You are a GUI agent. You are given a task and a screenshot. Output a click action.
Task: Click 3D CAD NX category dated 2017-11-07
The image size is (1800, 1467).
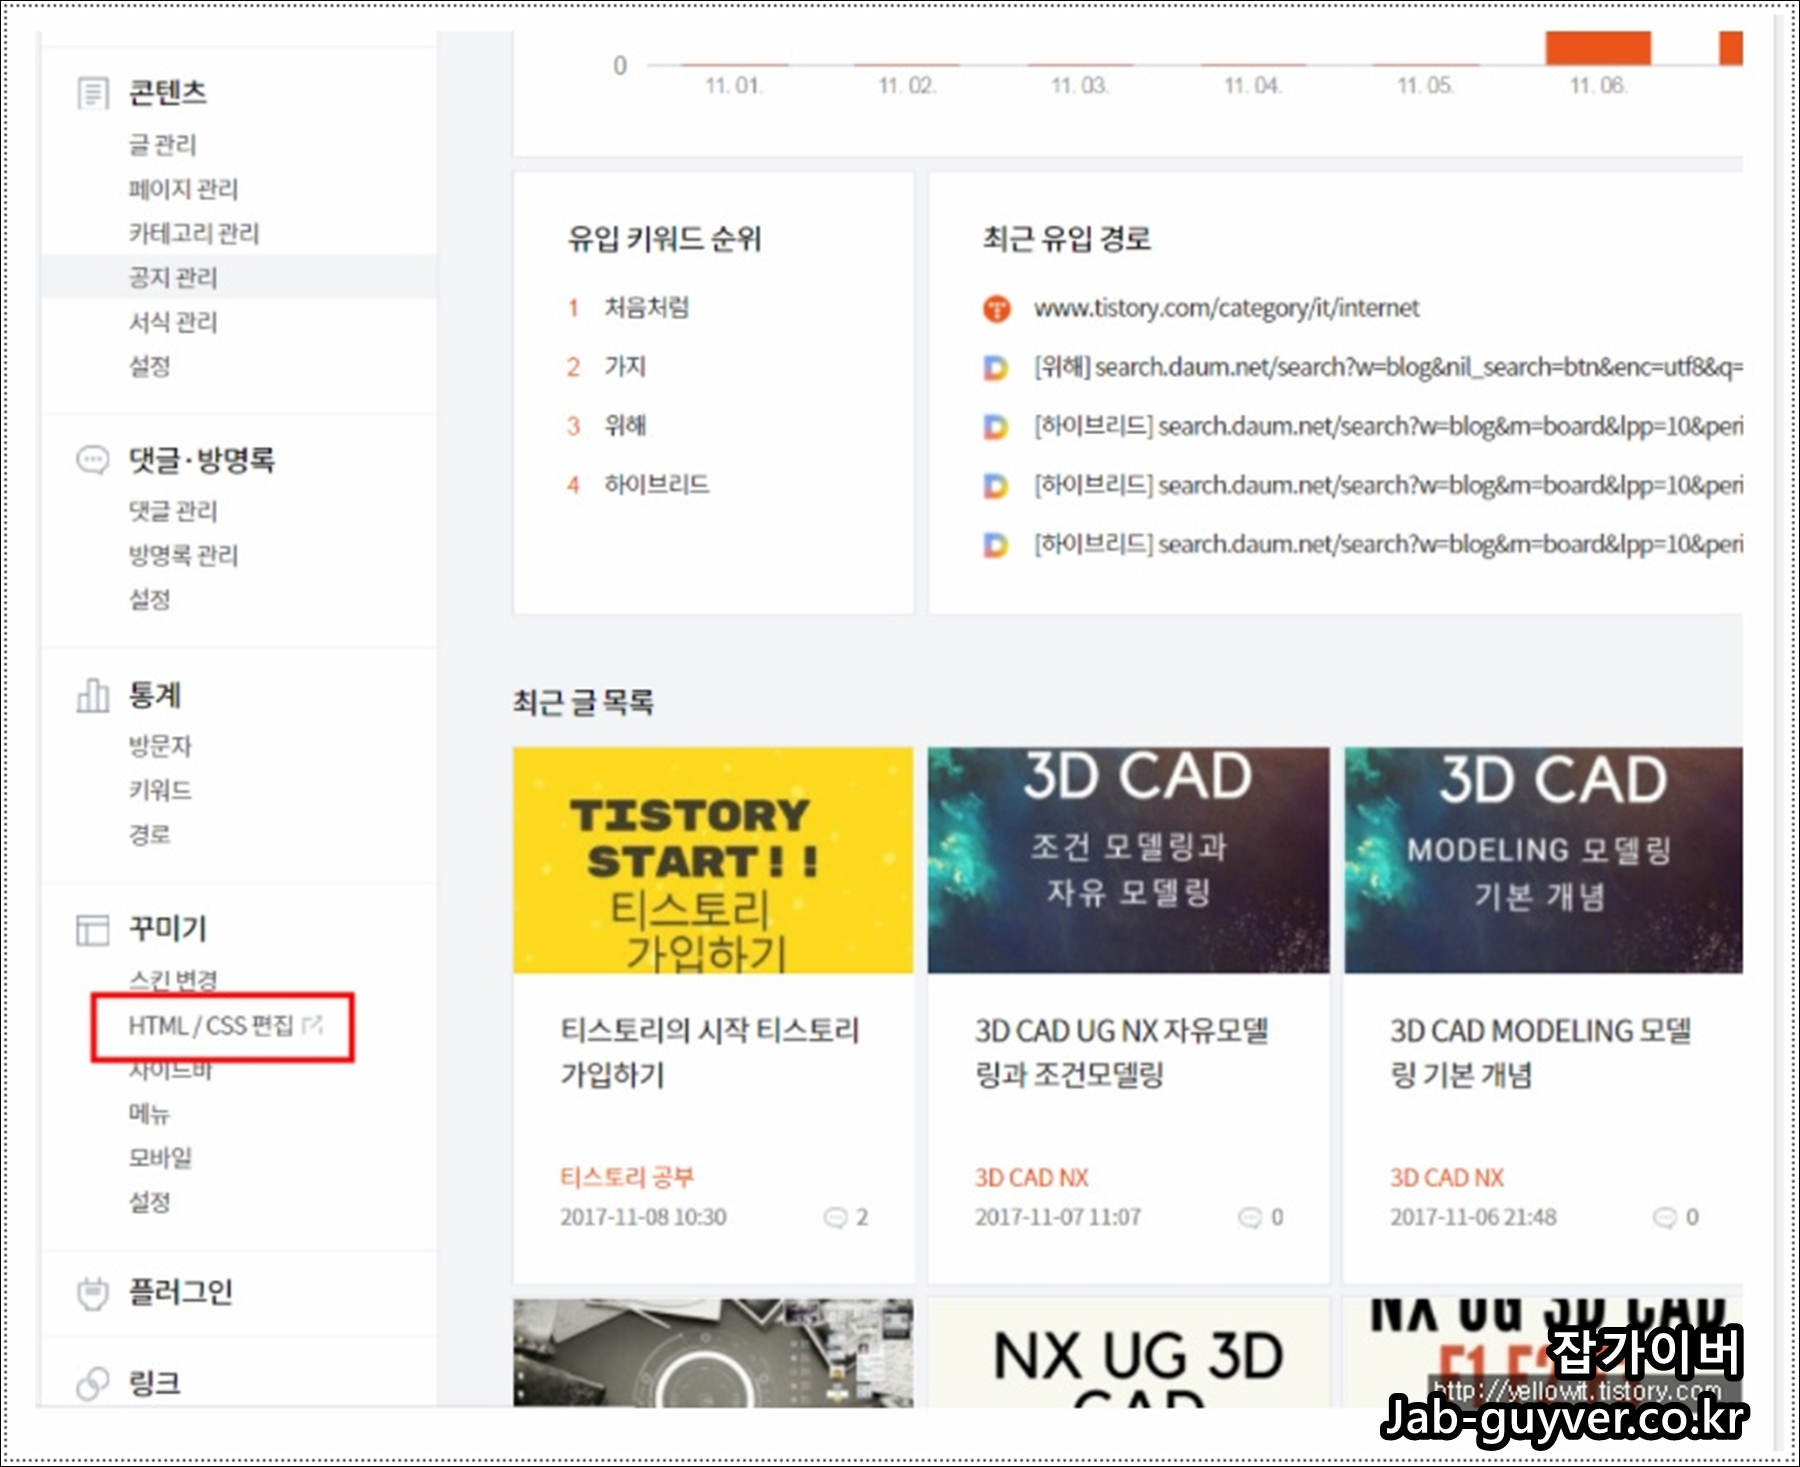click(1032, 1177)
